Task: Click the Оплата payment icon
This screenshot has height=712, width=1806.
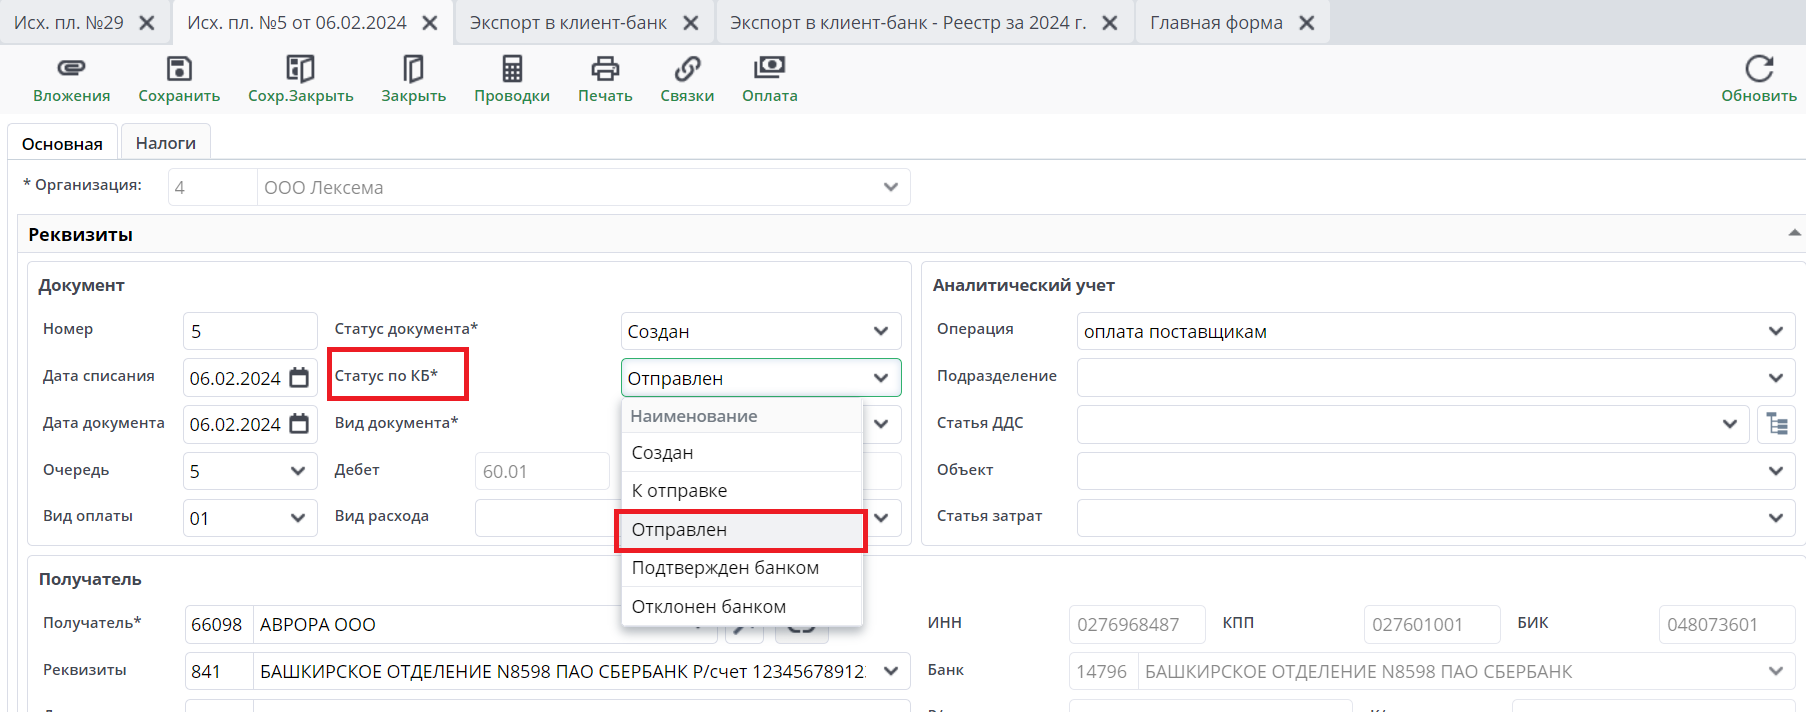Action: coord(769,69)
